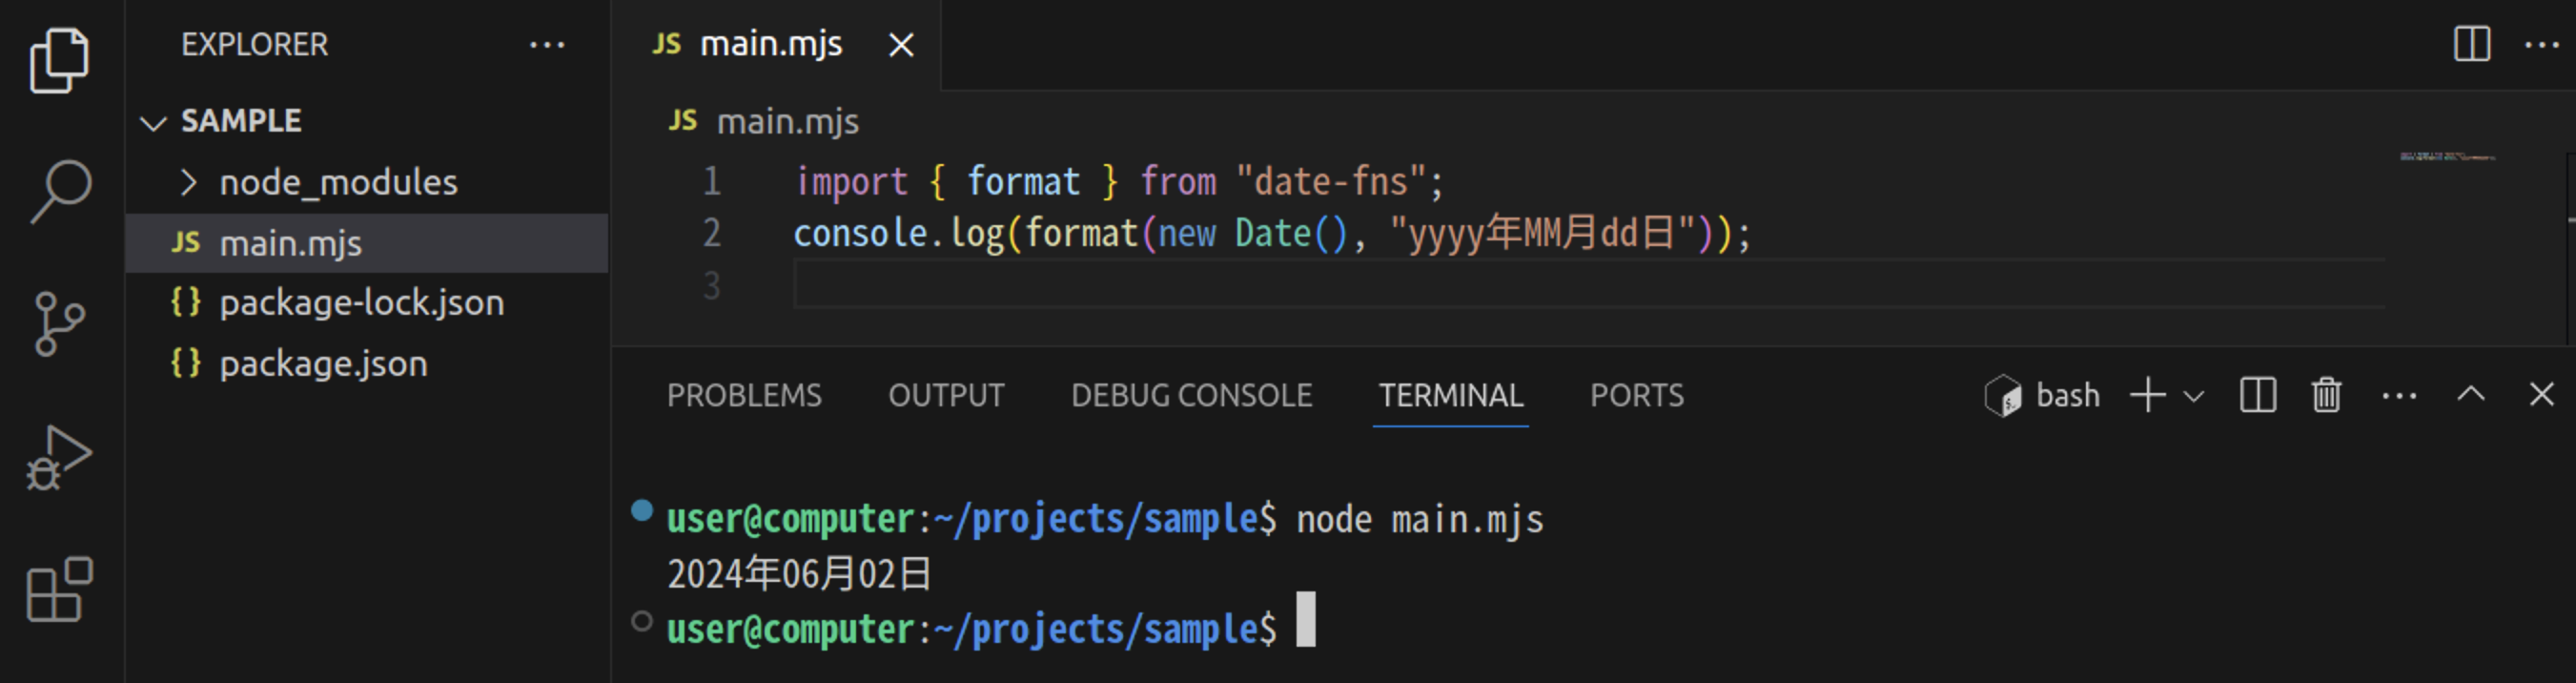Open package-lock.json in the explorer

click(361, 303)
